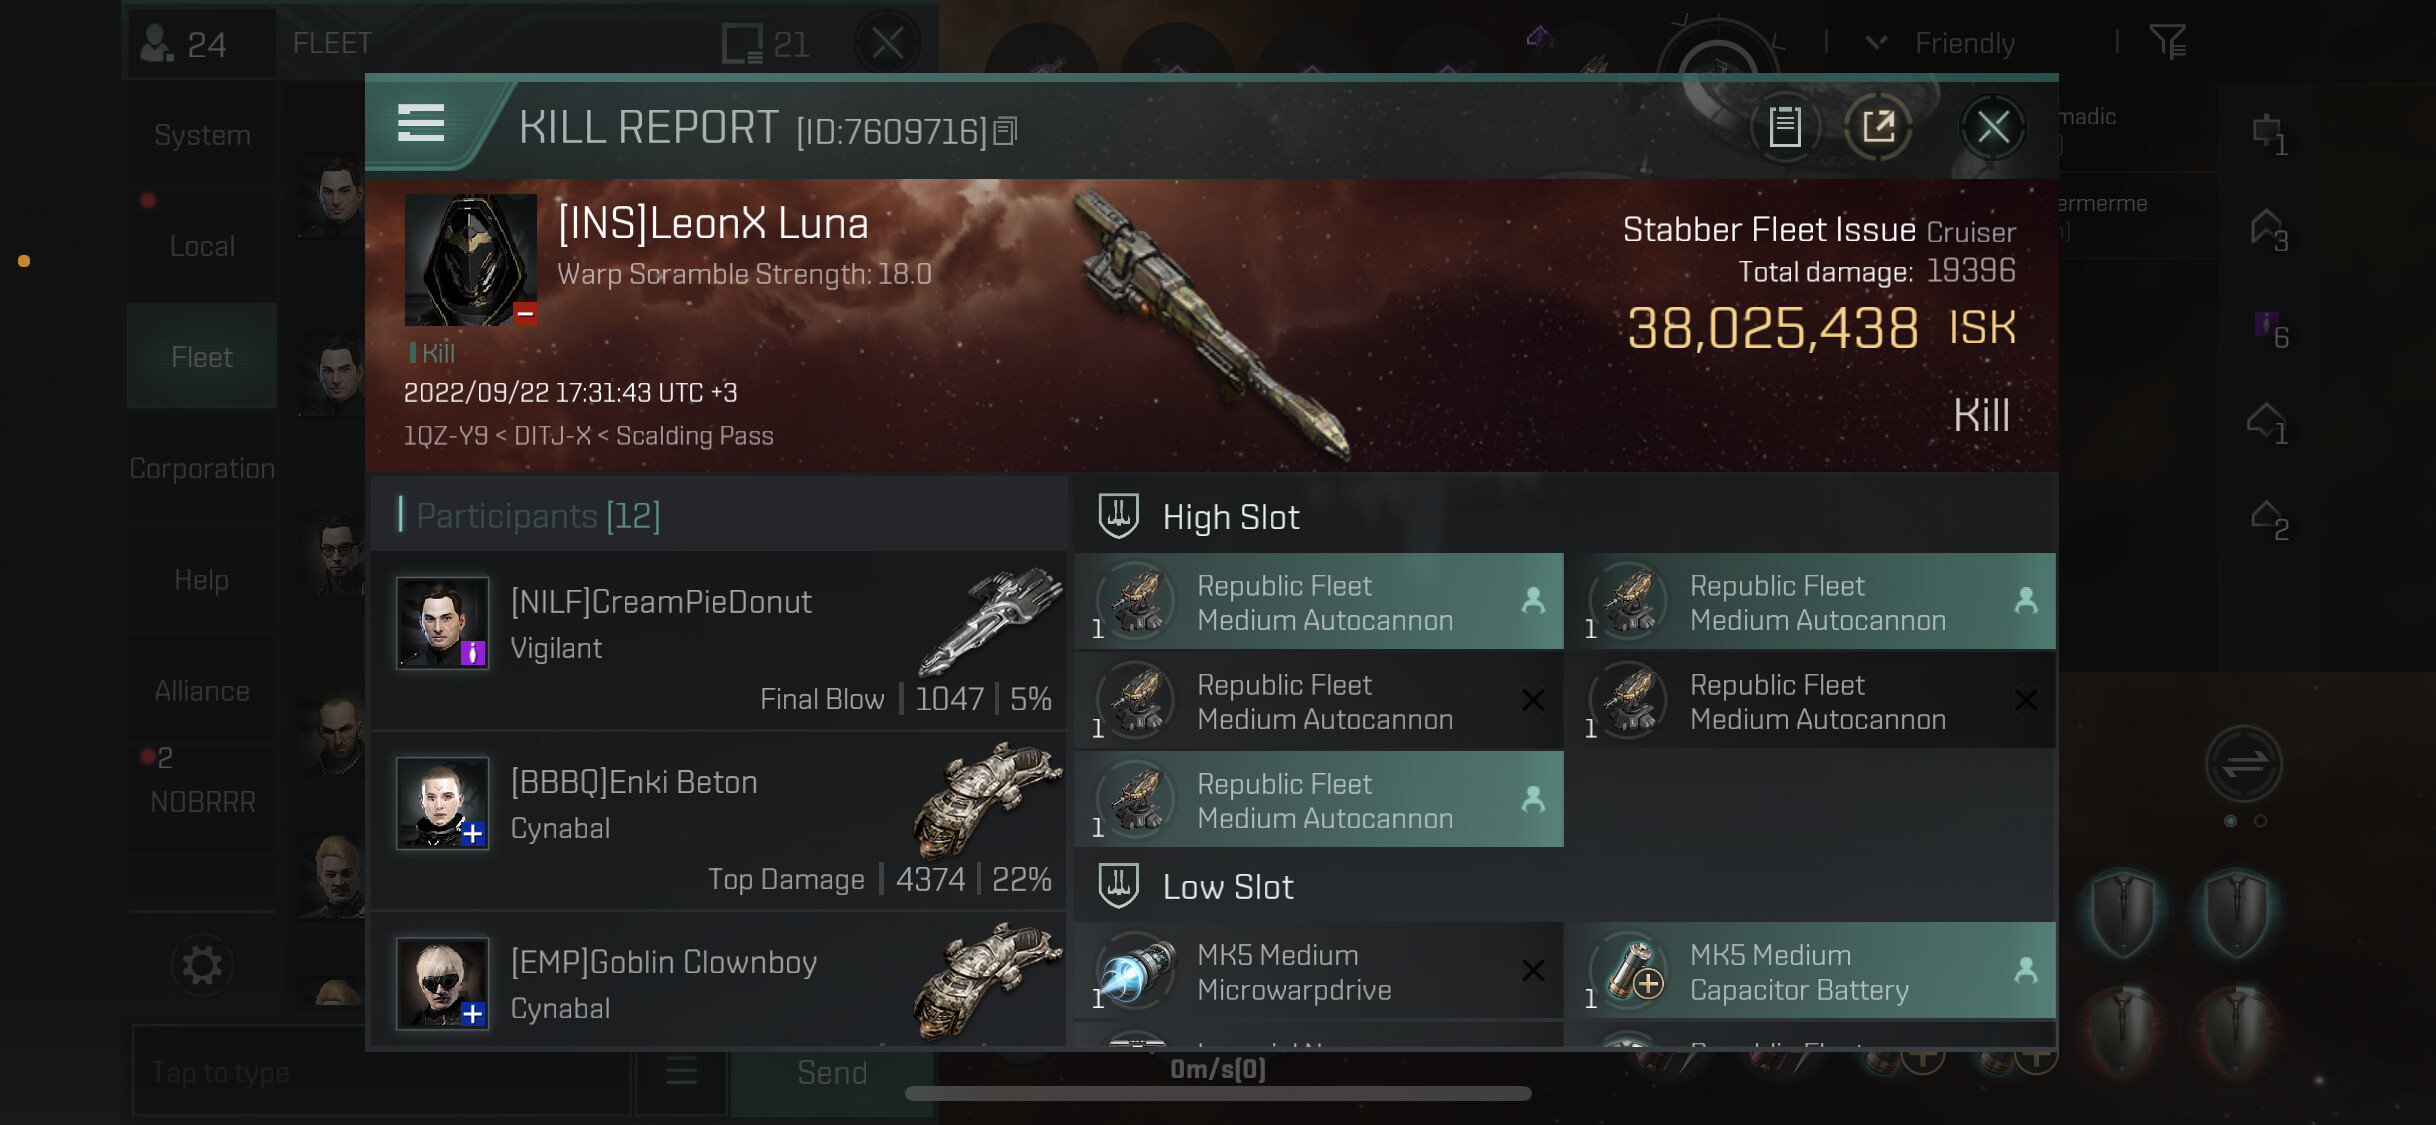Viewport: 2436px width, 1125px height.
Task: Expand the Friendly overview dropdown
Action: [x=1876, y=42]
